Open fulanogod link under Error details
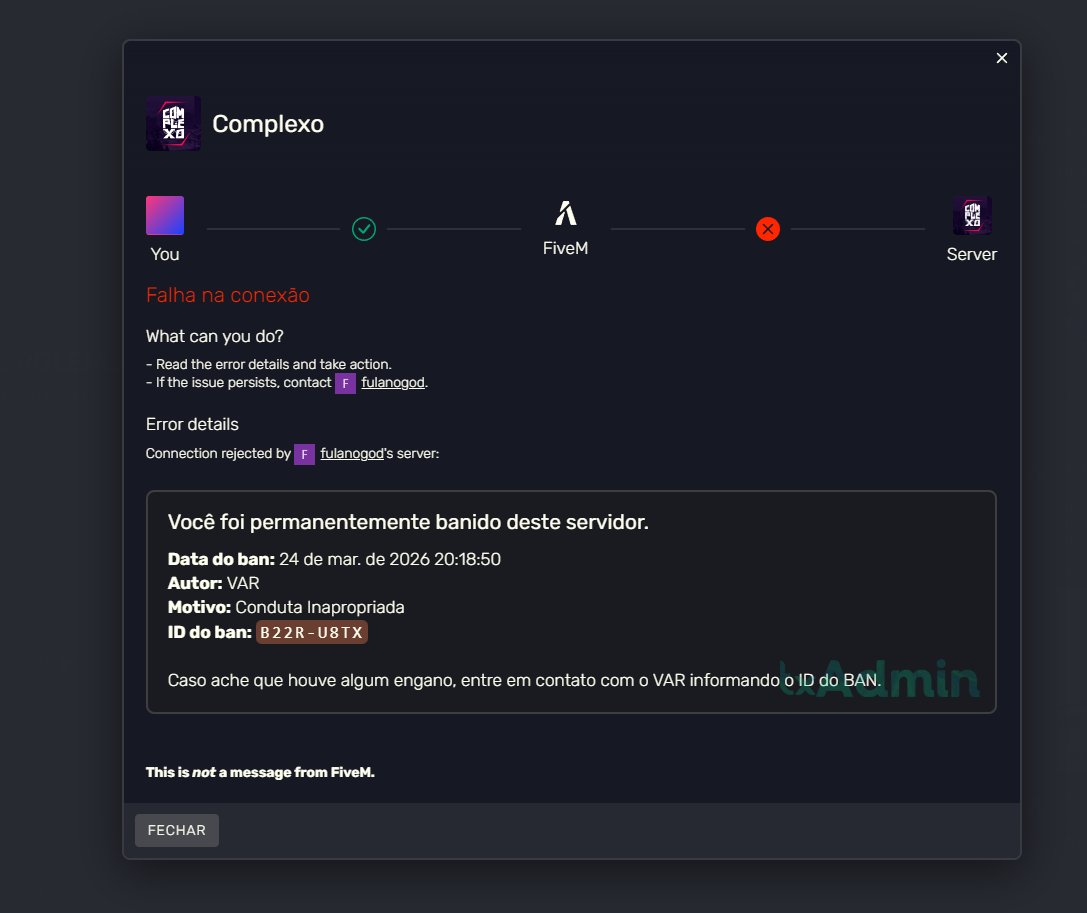 [x=352, y=453]
